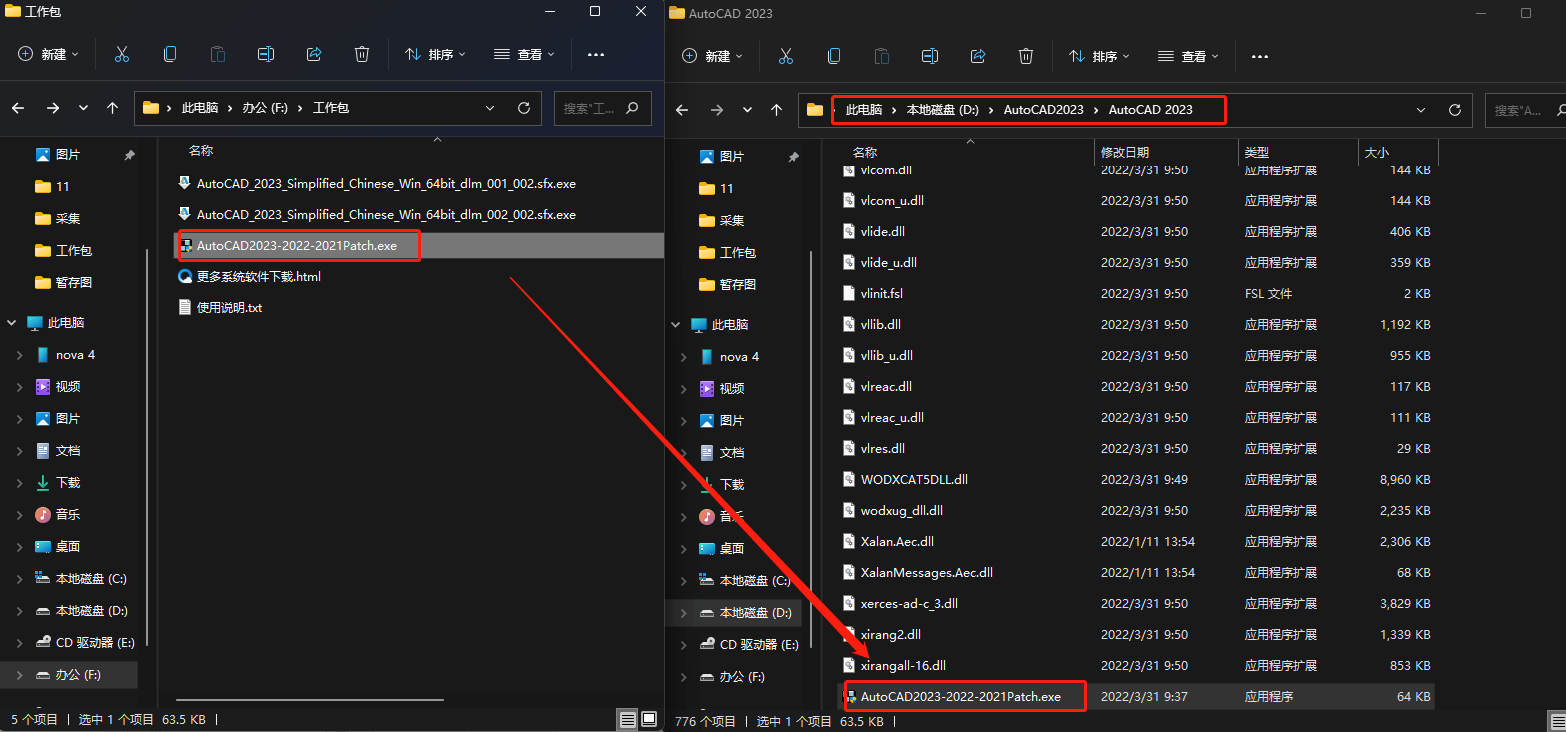Open the 排序 sort dropdown
This screenshot has width=1566, height=732.
click(x=434, y=55)
